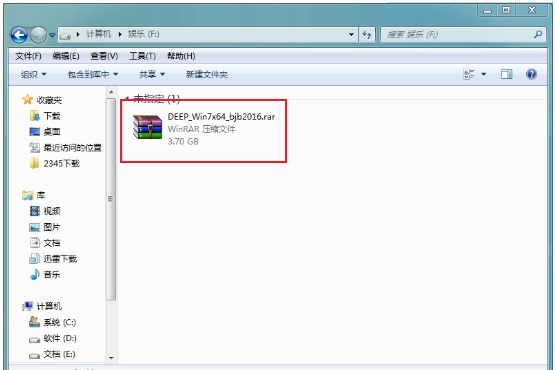Open drive 系统 (C:)
This screenshot has height=370, width=555.
(x=60, y=322)
